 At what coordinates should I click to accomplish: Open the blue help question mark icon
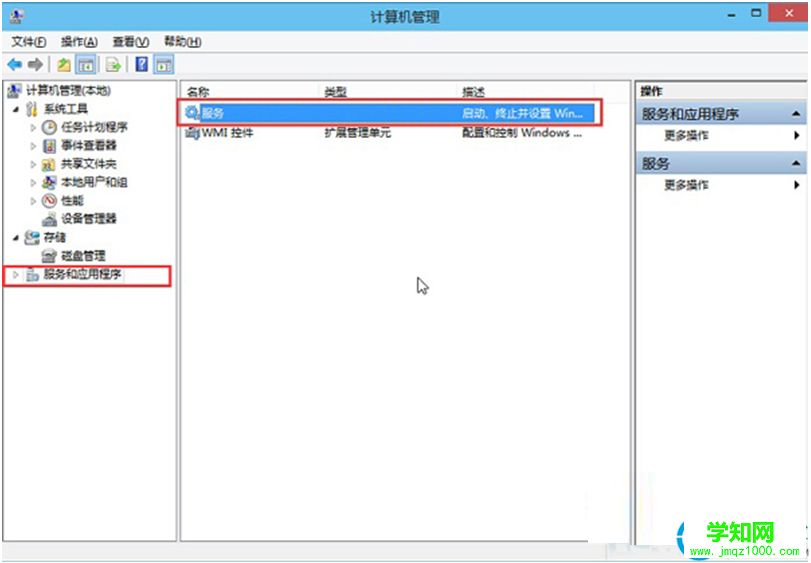[141, 65]
